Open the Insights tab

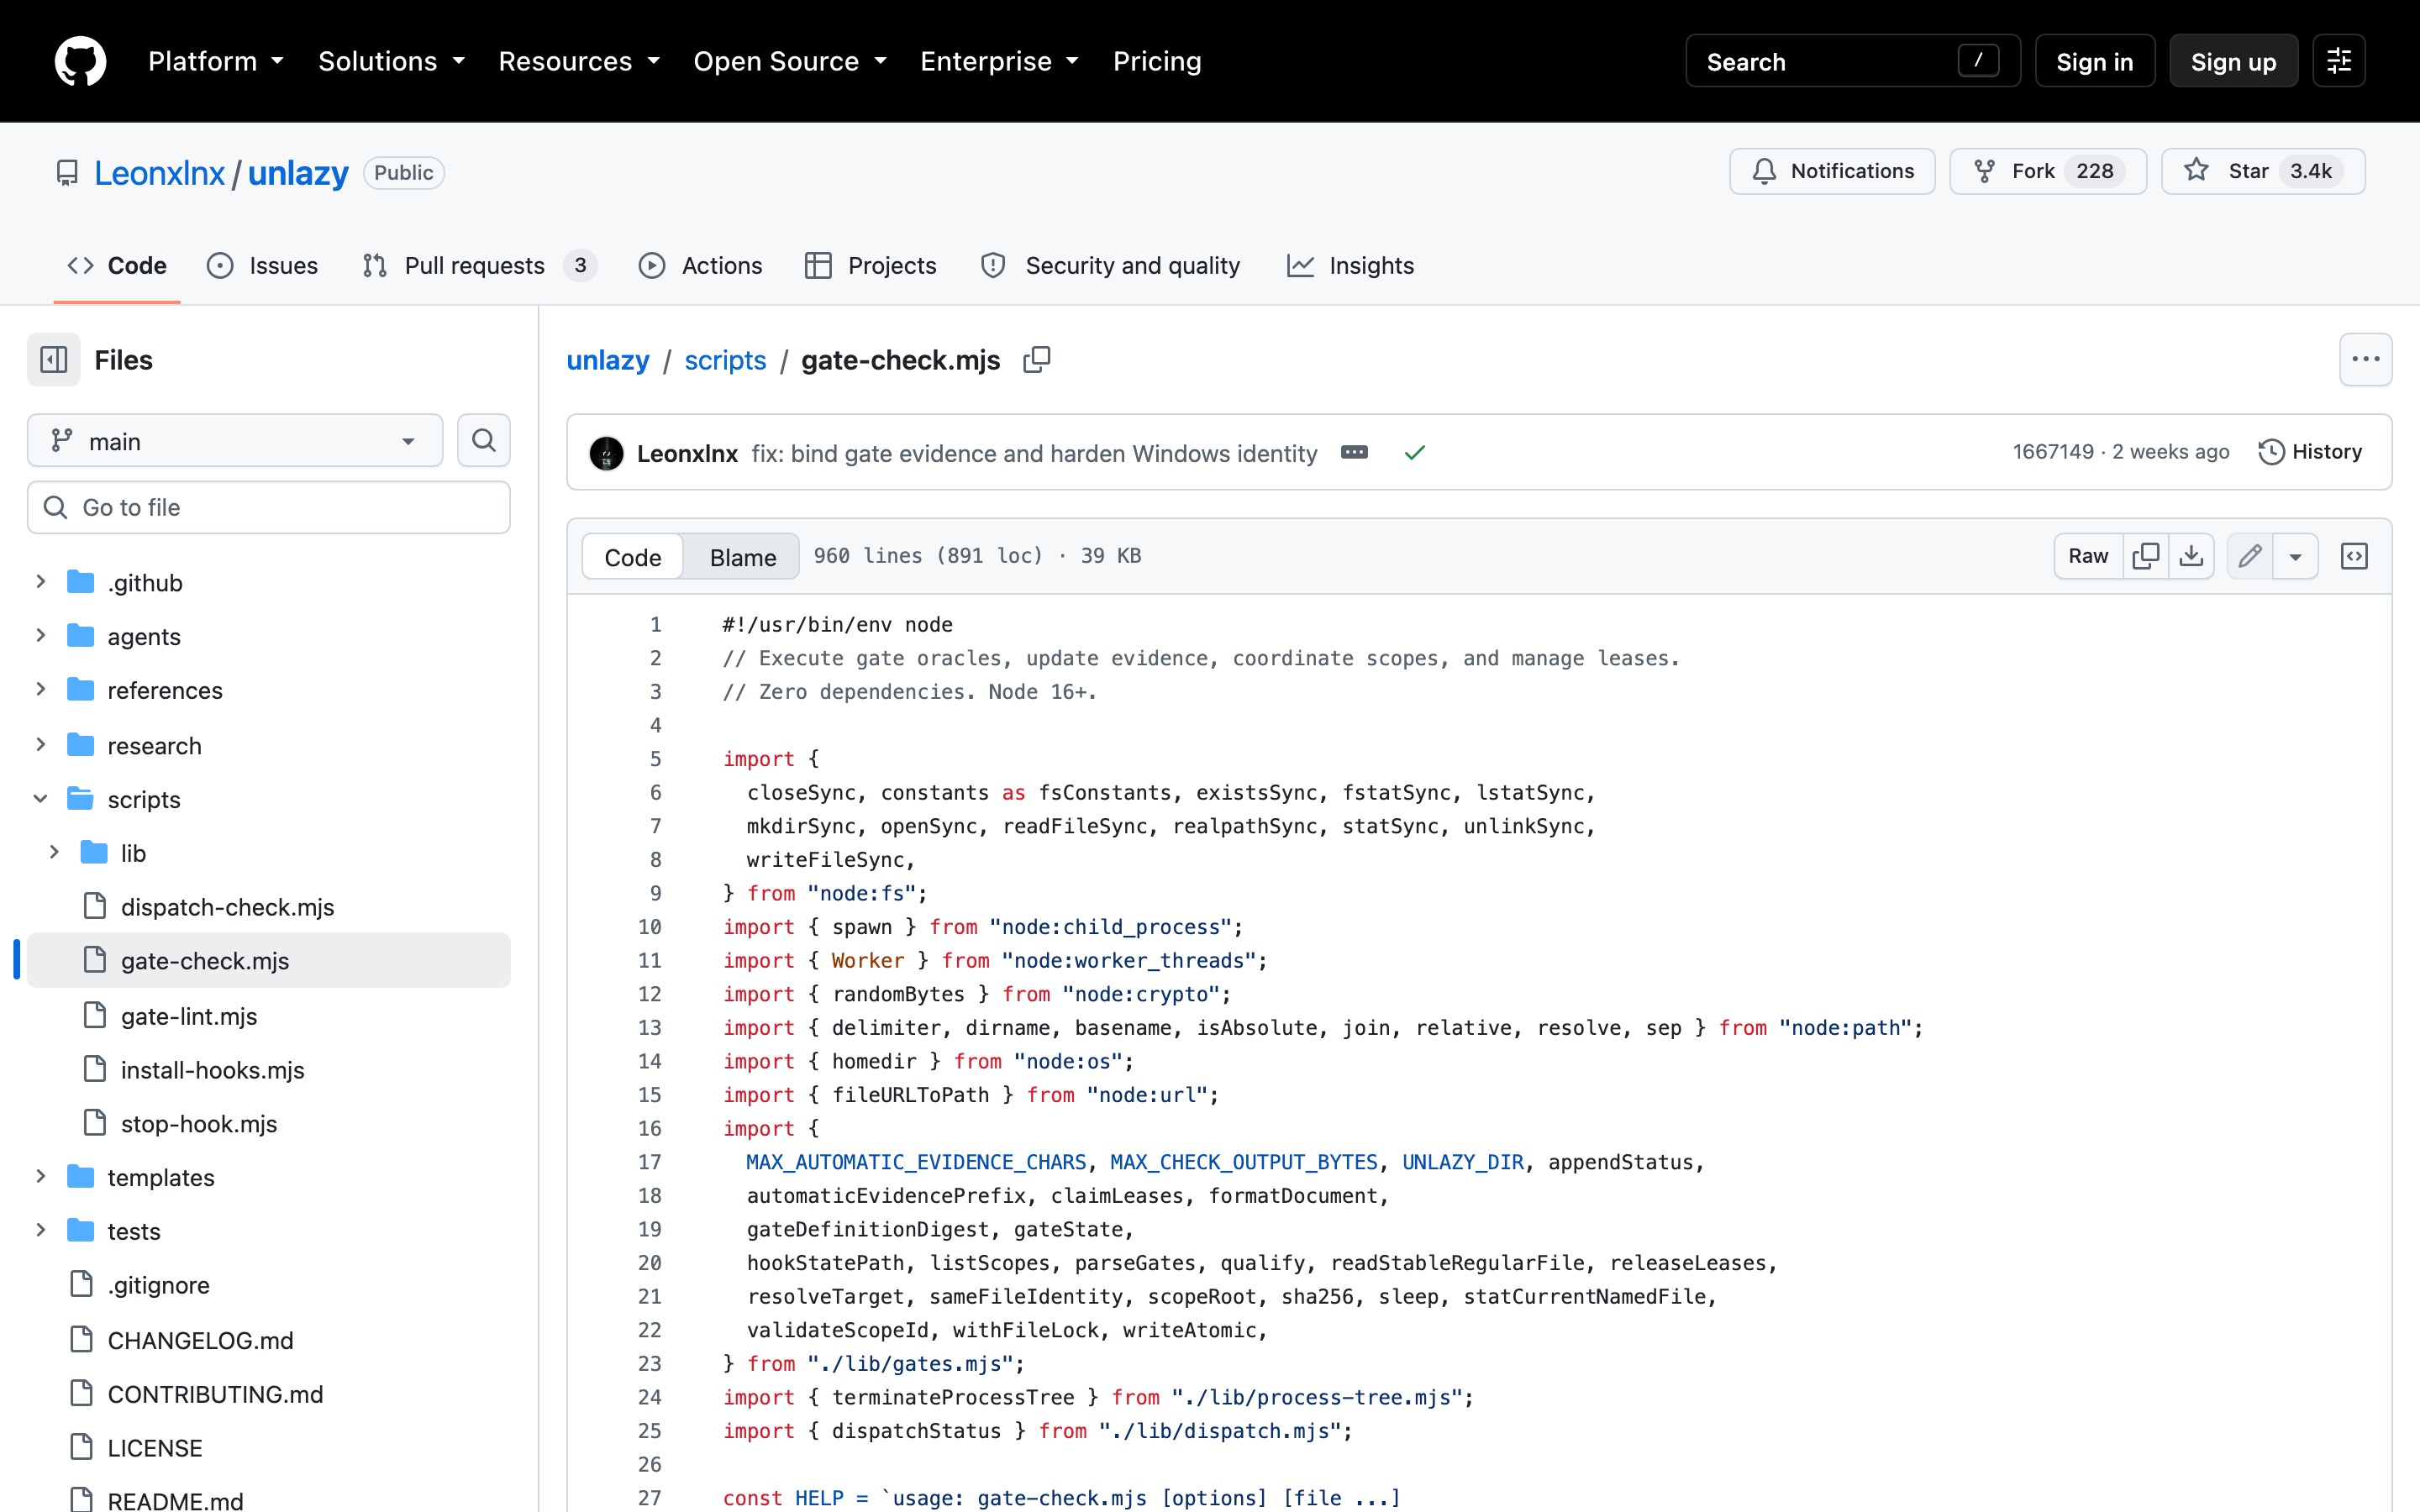[1350, 266]
